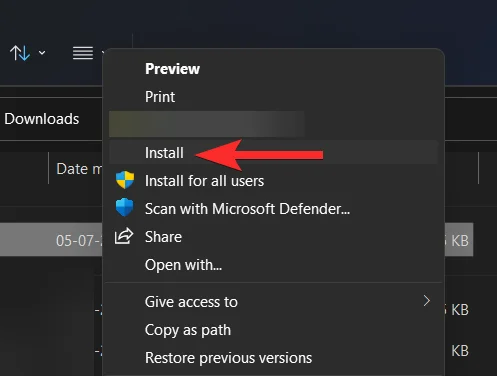This screenshot has height=376, width=497.
Task: Open the Give access to submenu
Action: point(273,302)
